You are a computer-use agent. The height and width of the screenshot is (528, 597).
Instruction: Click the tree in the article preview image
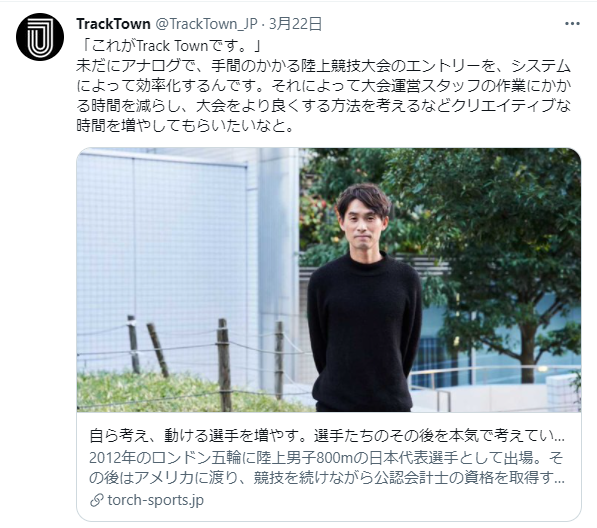click(506, 247)
